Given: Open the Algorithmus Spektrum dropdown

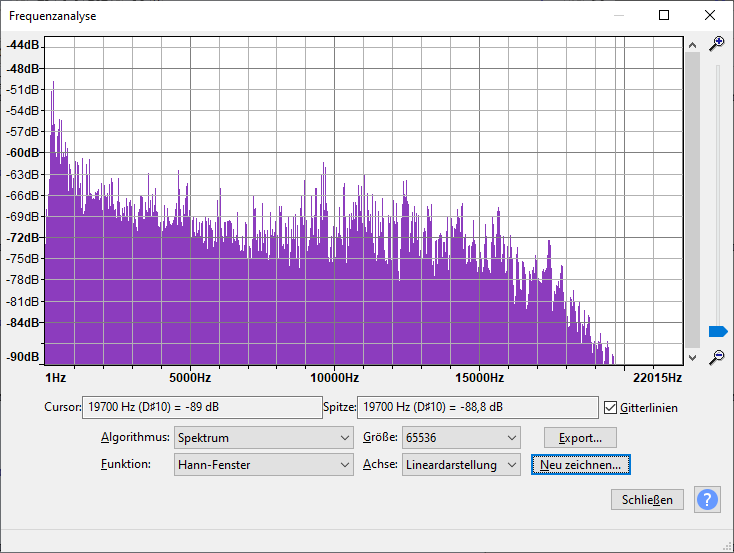Looking at the screenshot, I should pyautogui.click(x=264, y=438).
